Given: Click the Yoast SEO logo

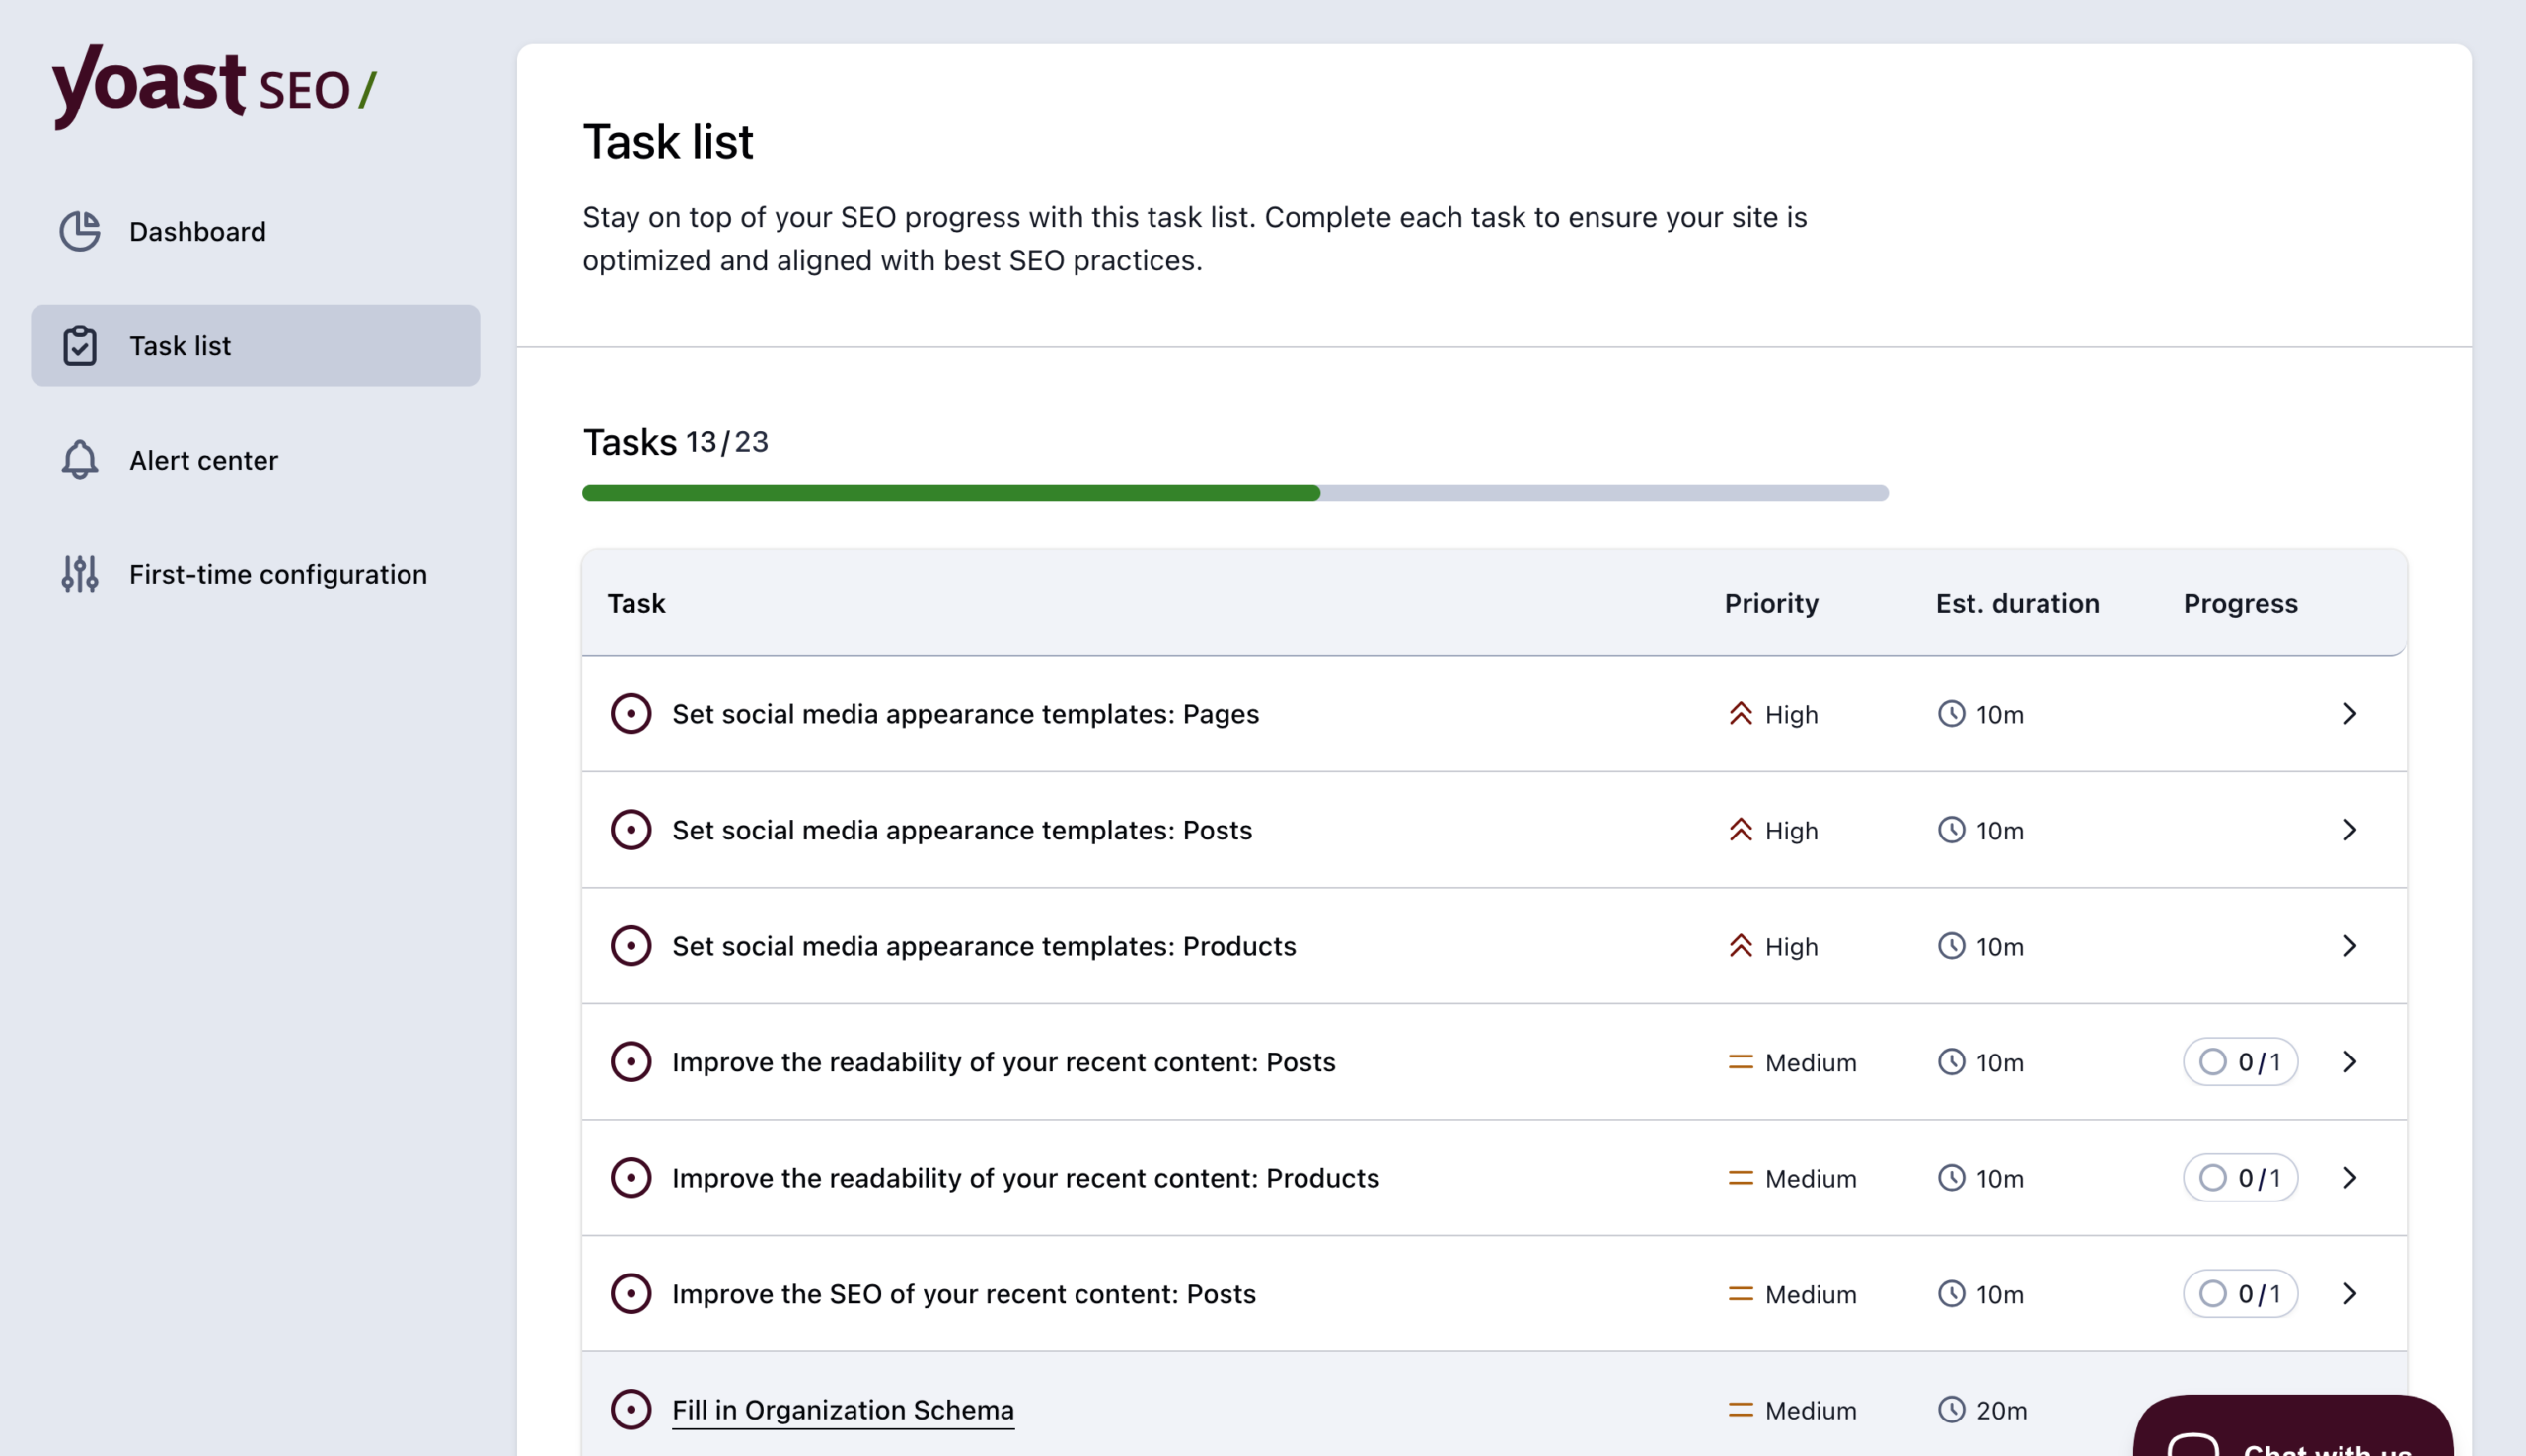Looking at the screenshot, I should [x=214, y=86].
